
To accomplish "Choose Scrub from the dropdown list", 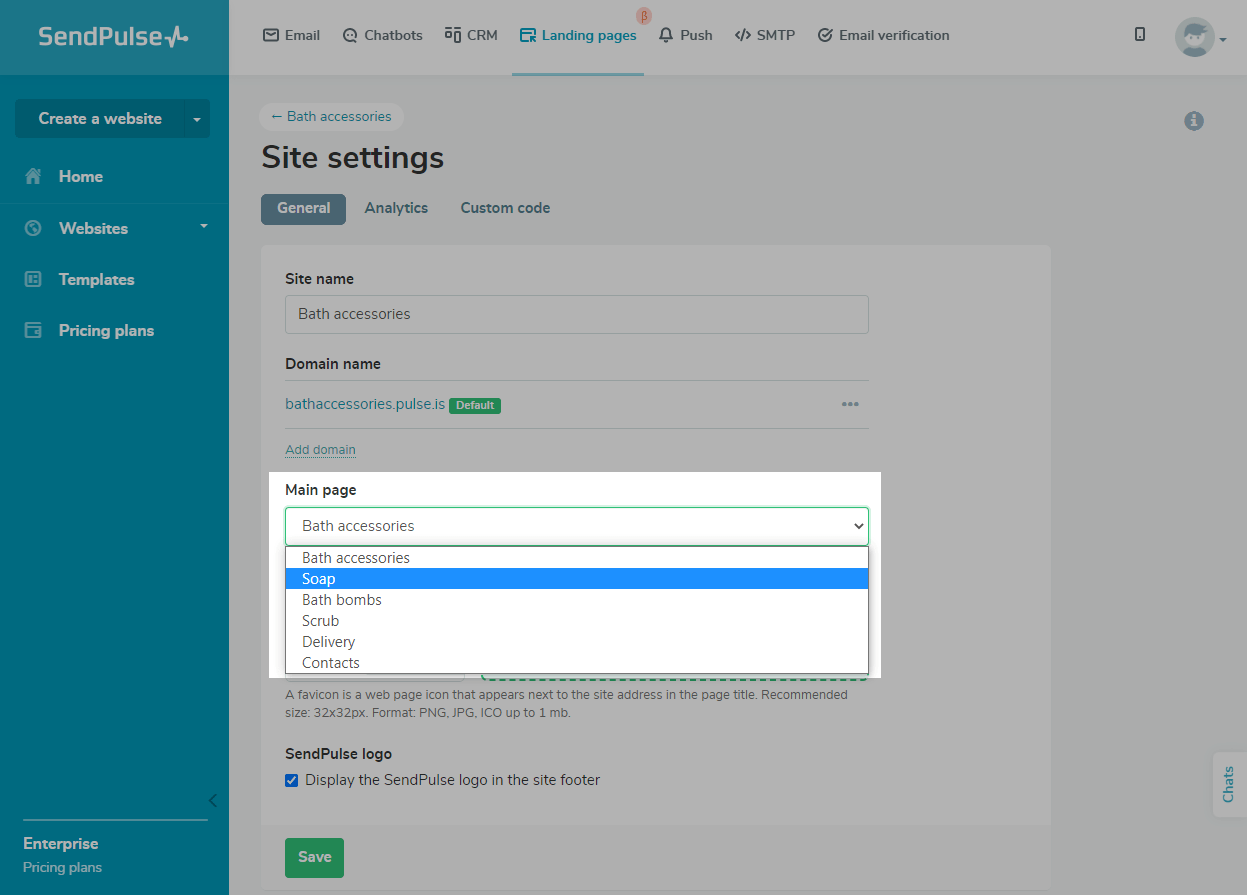I will tap(577, 621).
